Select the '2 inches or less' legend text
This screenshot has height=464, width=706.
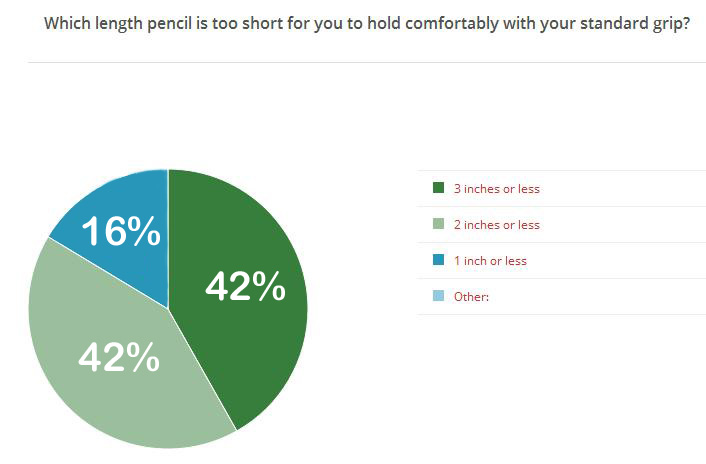tap(496, 224)
